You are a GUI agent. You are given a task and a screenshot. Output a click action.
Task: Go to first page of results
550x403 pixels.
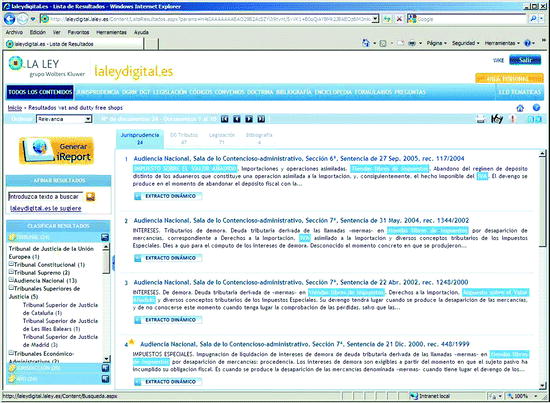[x=224, y=119]
